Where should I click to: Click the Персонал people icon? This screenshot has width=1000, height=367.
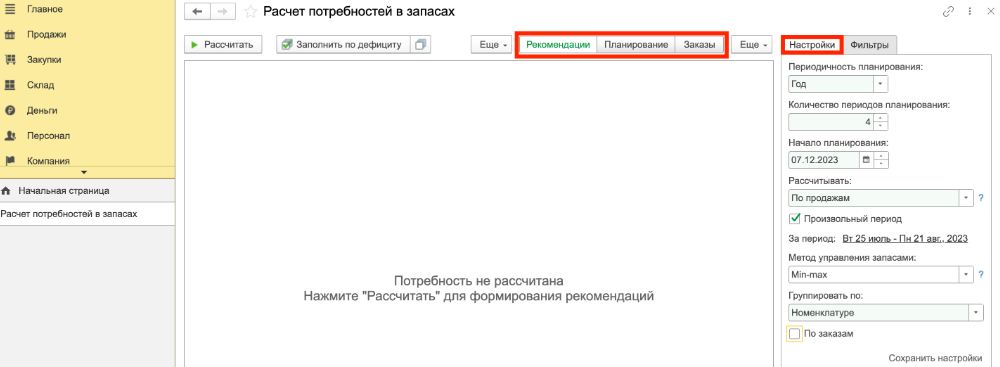point(10,136)
